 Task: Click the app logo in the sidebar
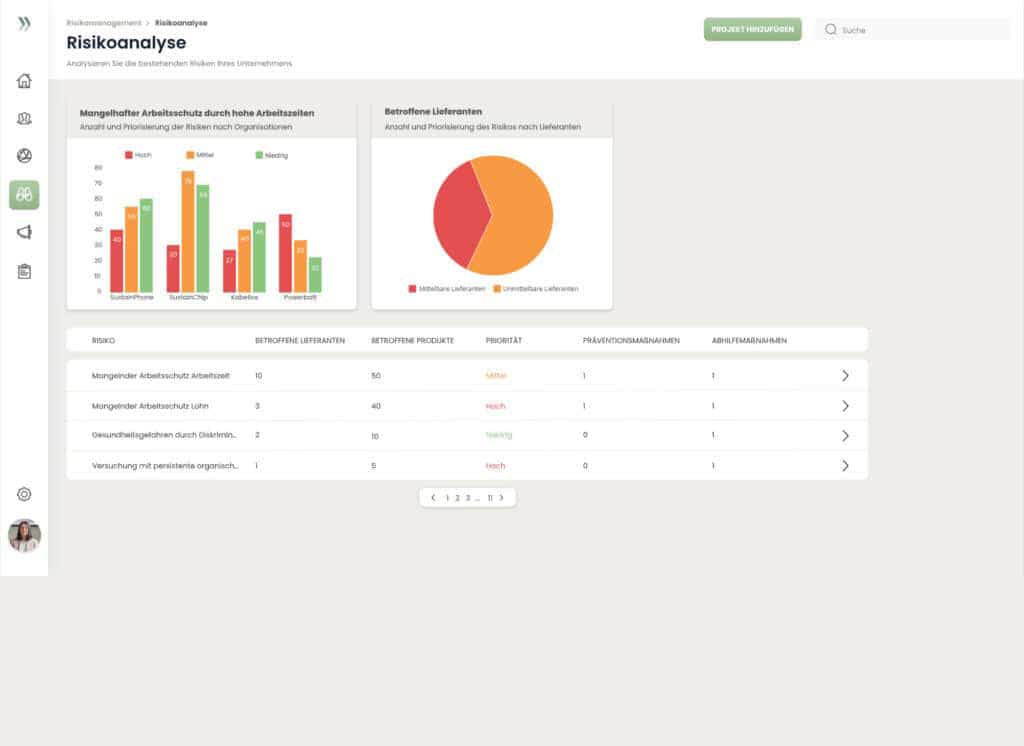tap(24, 24)
